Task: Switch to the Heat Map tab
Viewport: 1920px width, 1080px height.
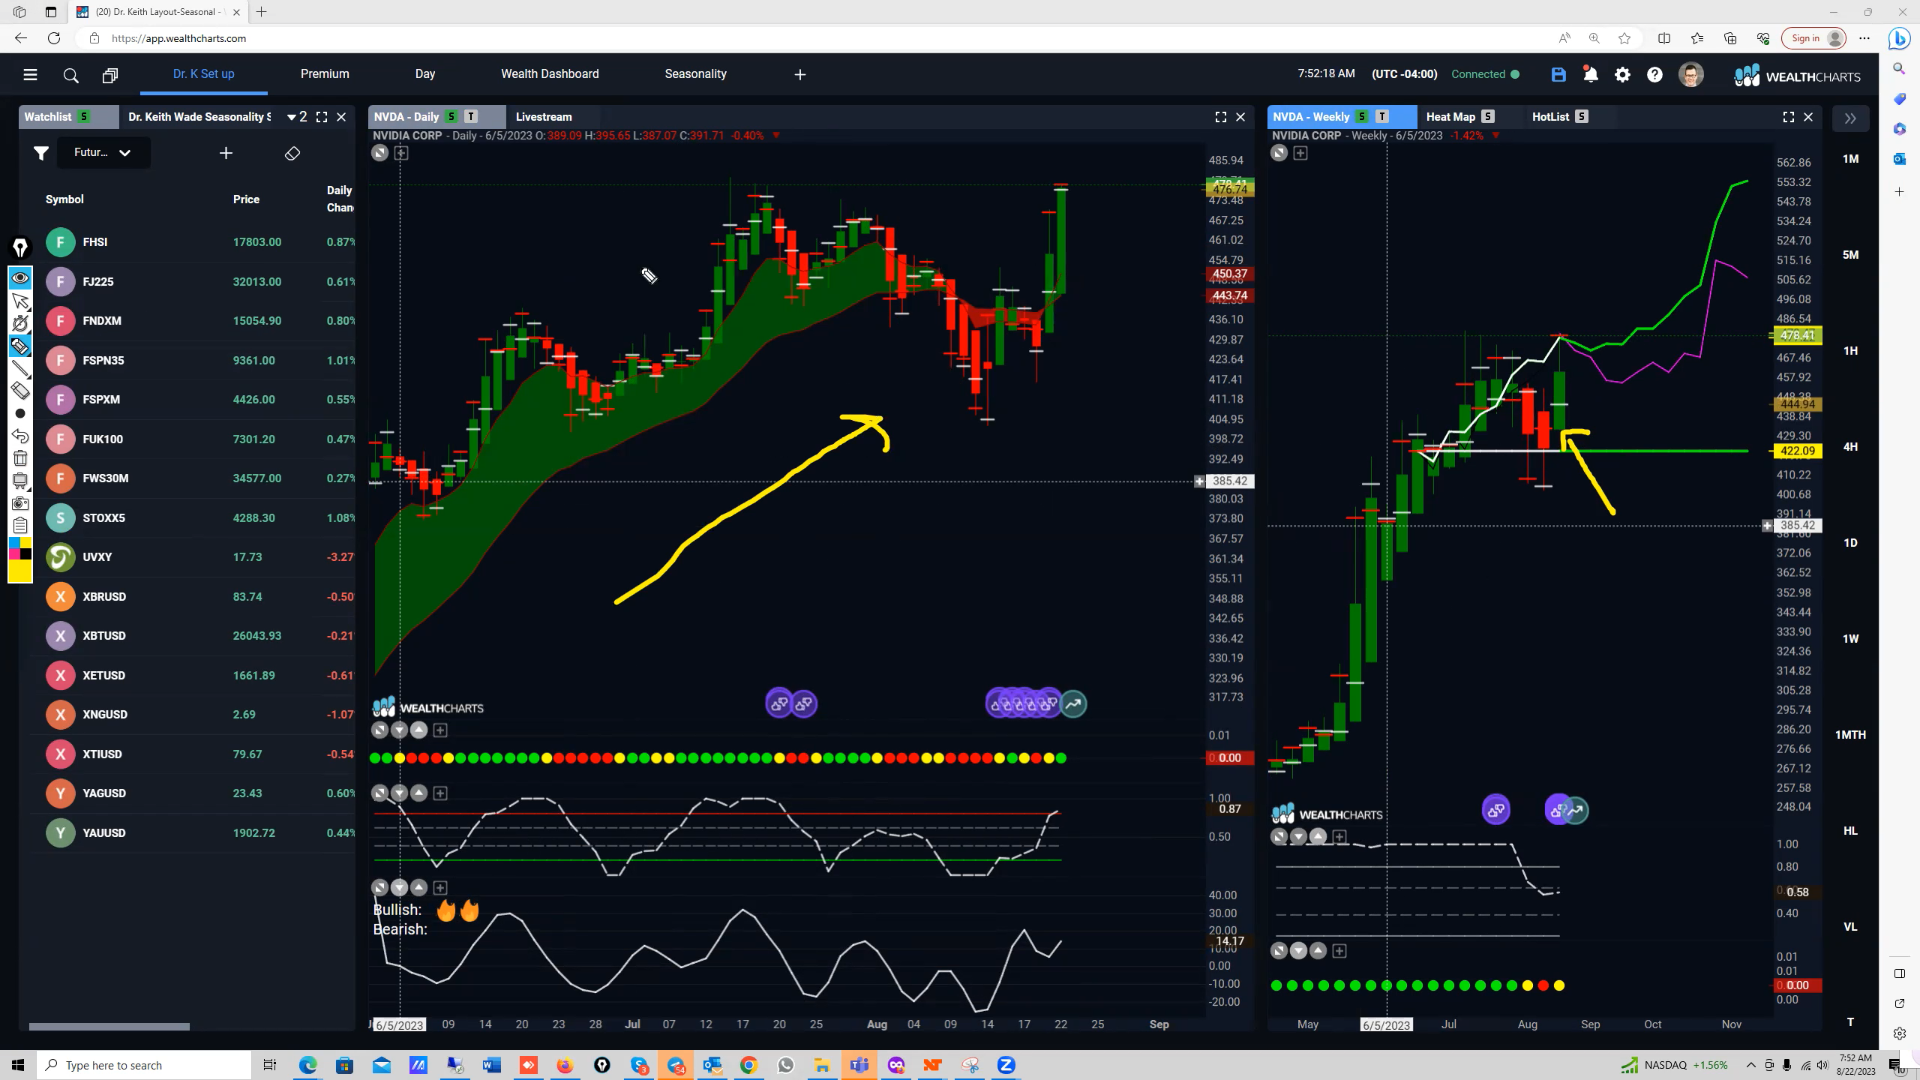Action: tap(1450, 117)
